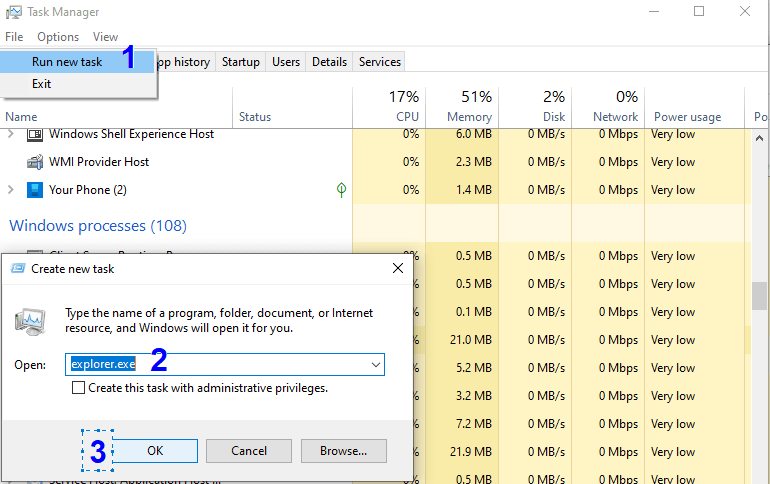Click the Windows processes (108) group heading
770x484 pixels.
pos(98,226)
